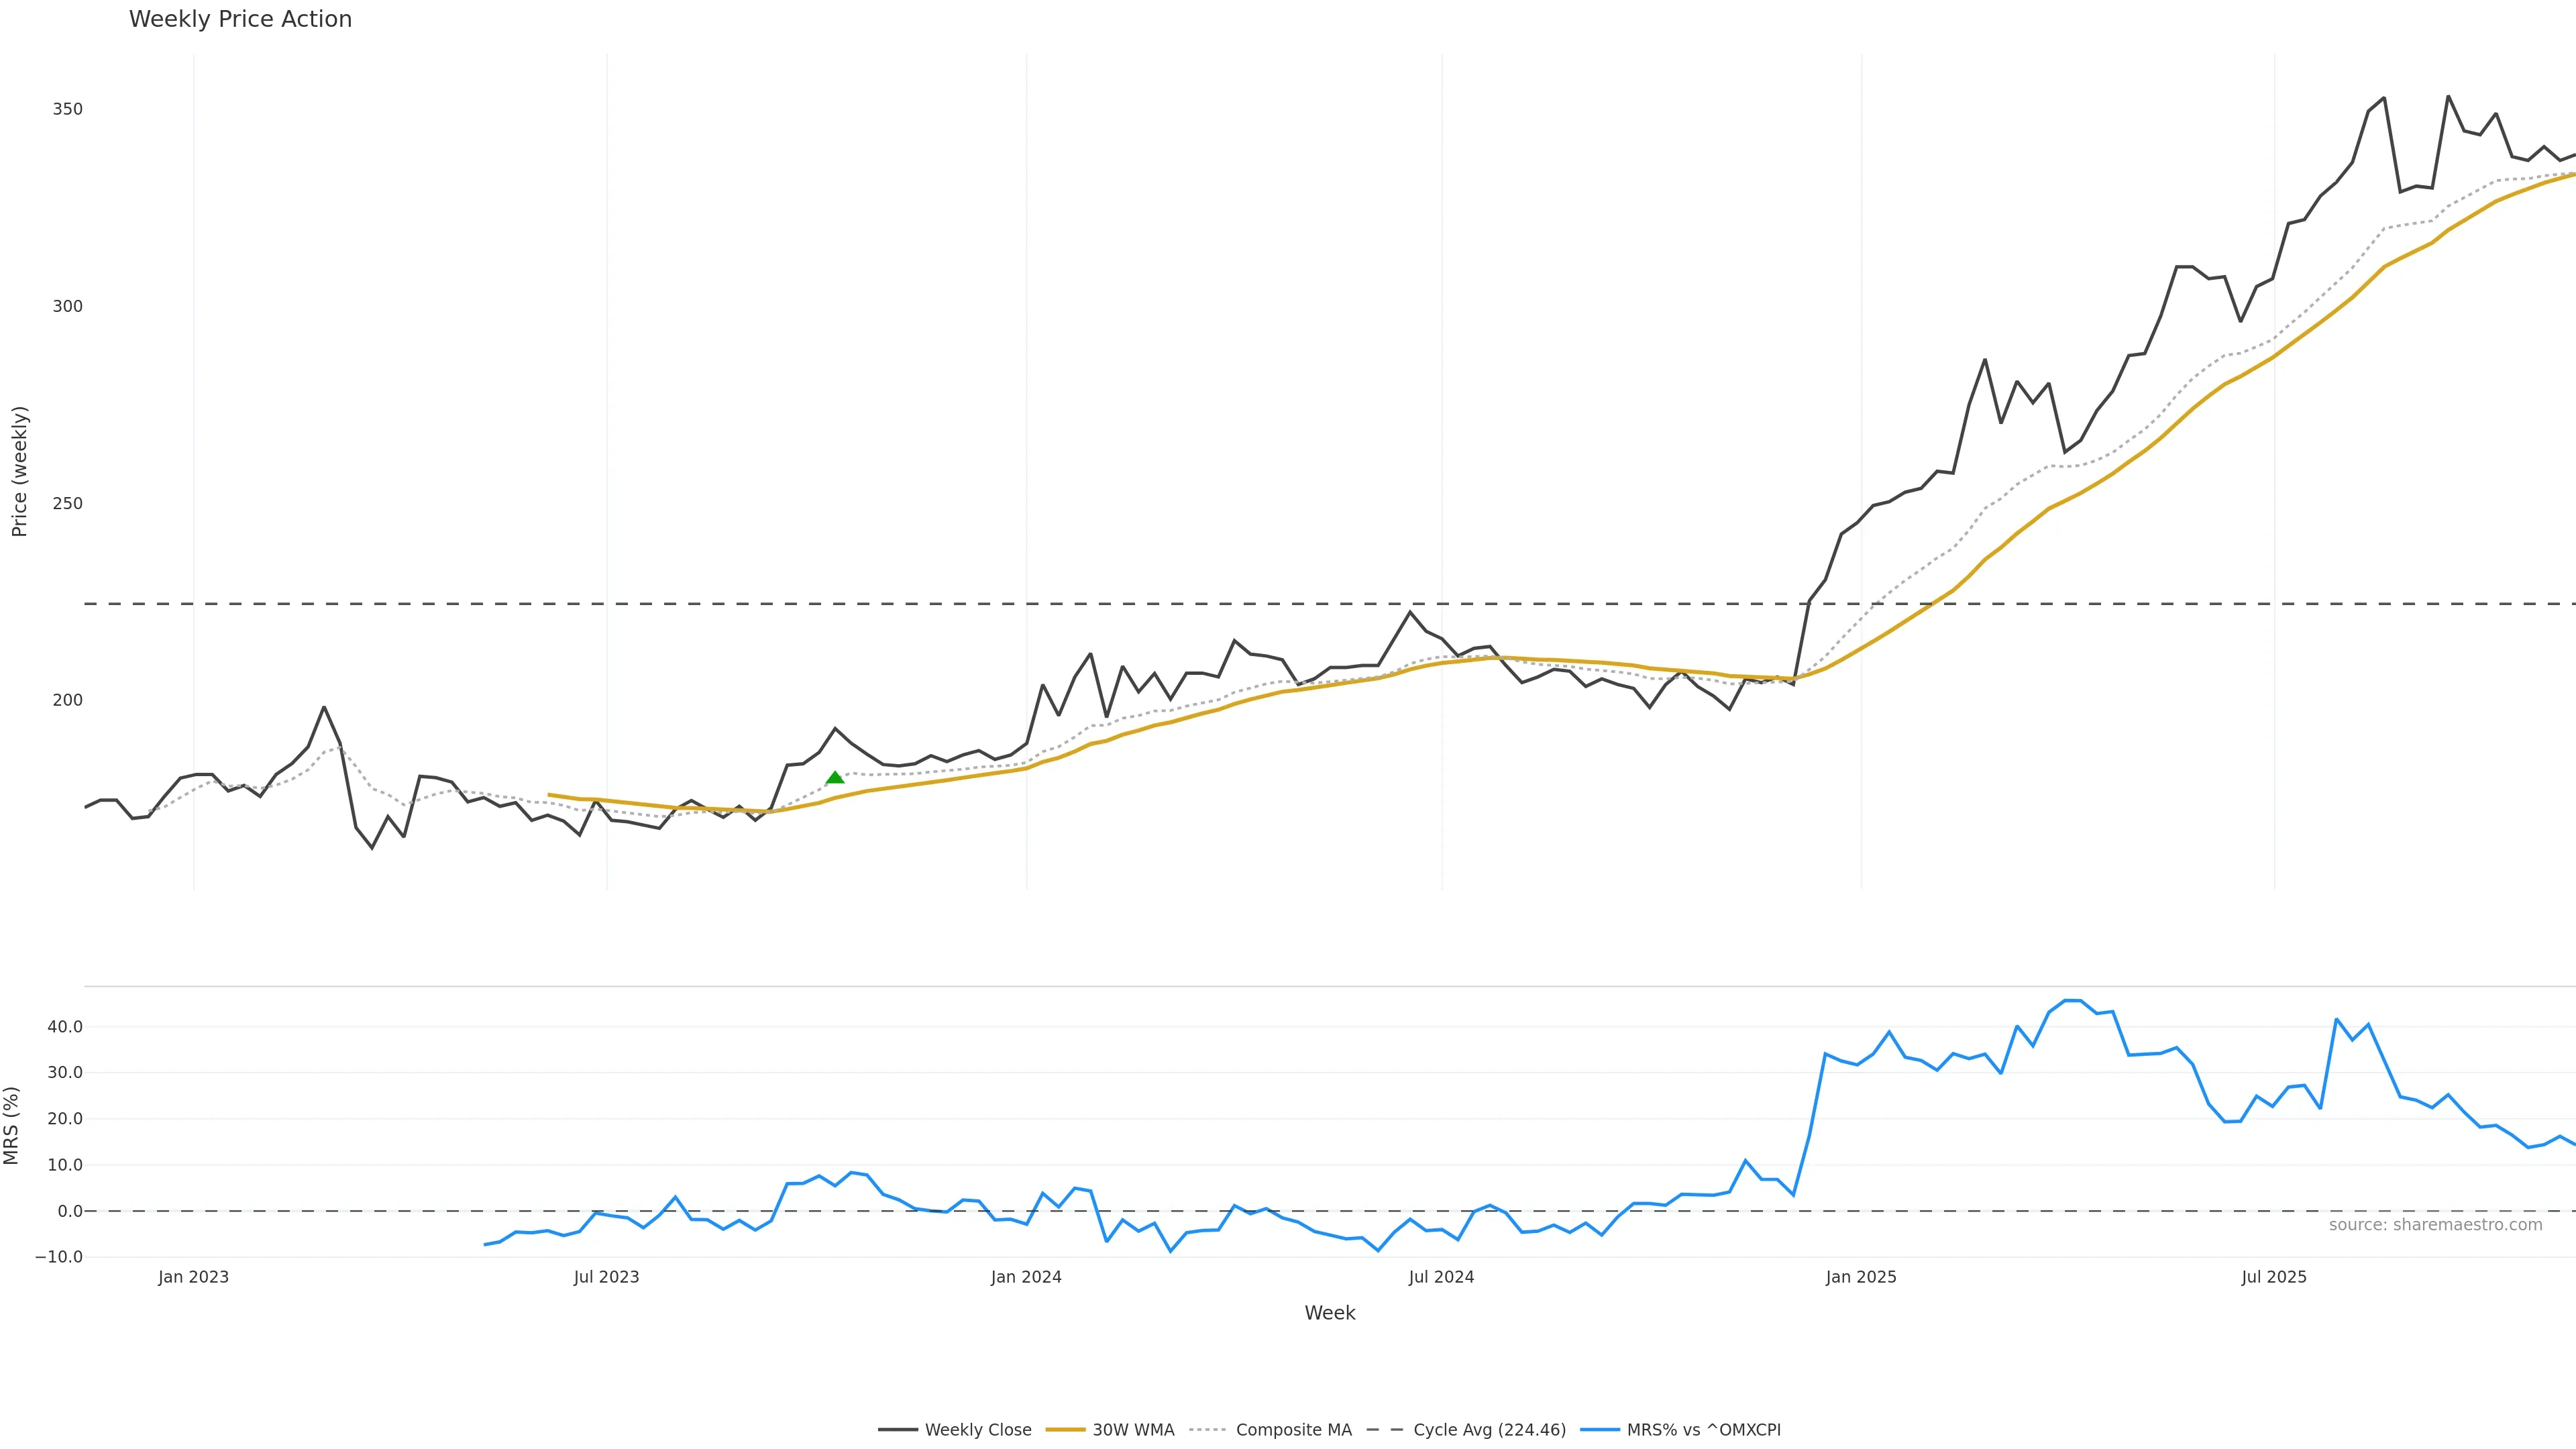Click the Jan 2025 x-axis tick label
Image resolution: width=2576 pixels, height=1449 pixels.
tap(1860, 1277)
